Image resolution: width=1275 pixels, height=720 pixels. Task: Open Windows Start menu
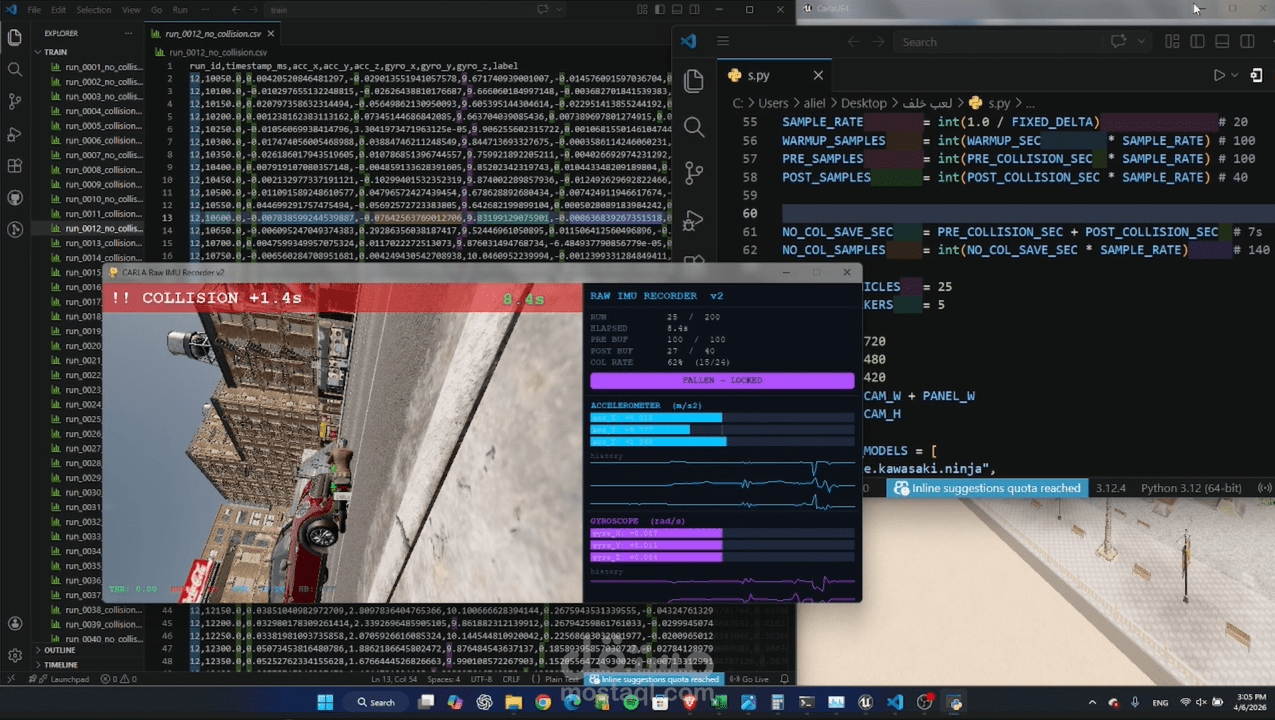(x=325, y=703)
